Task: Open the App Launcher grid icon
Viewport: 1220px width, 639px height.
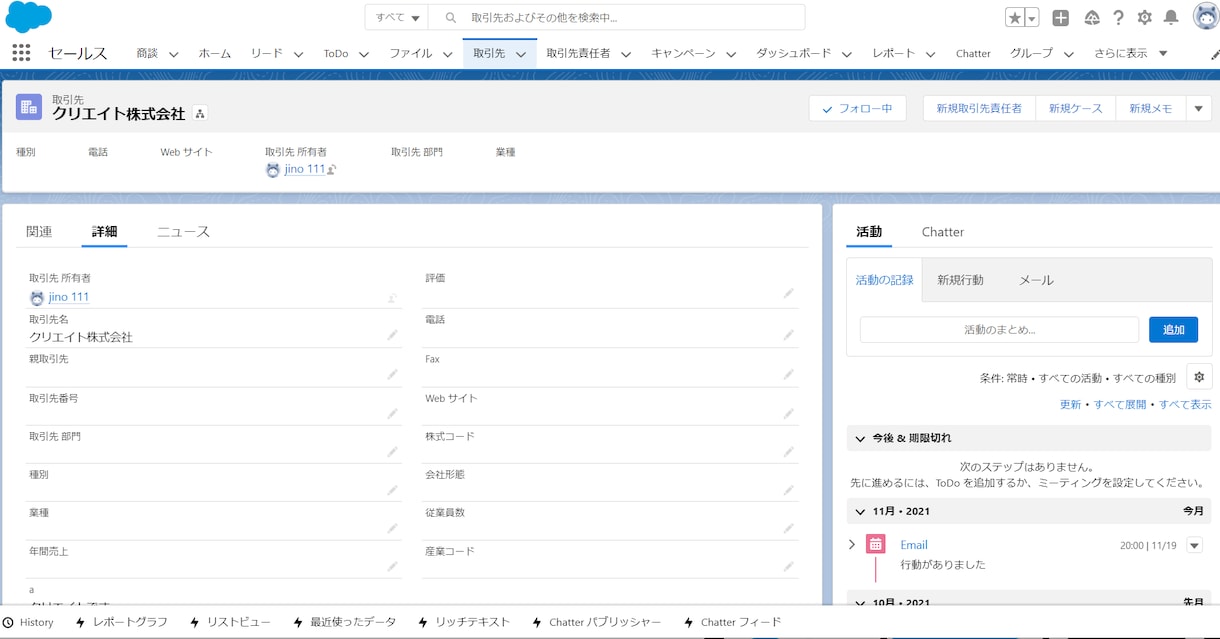Action: pos(21,53)
